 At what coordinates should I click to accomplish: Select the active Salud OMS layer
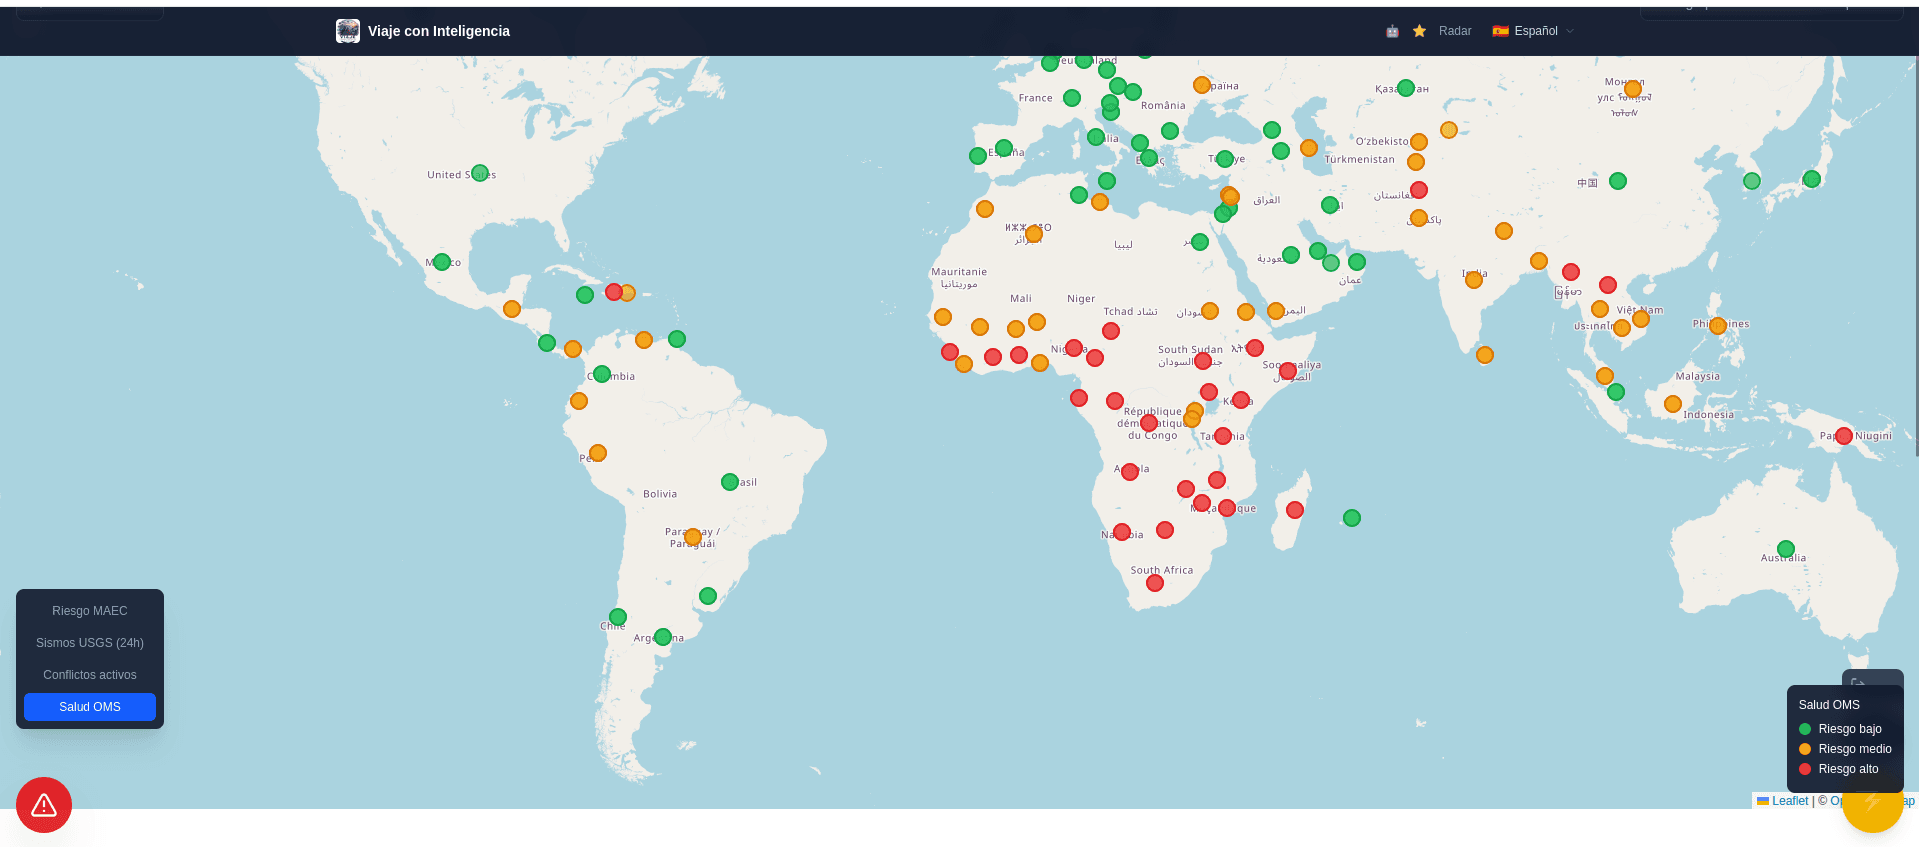tap(90, 707)
